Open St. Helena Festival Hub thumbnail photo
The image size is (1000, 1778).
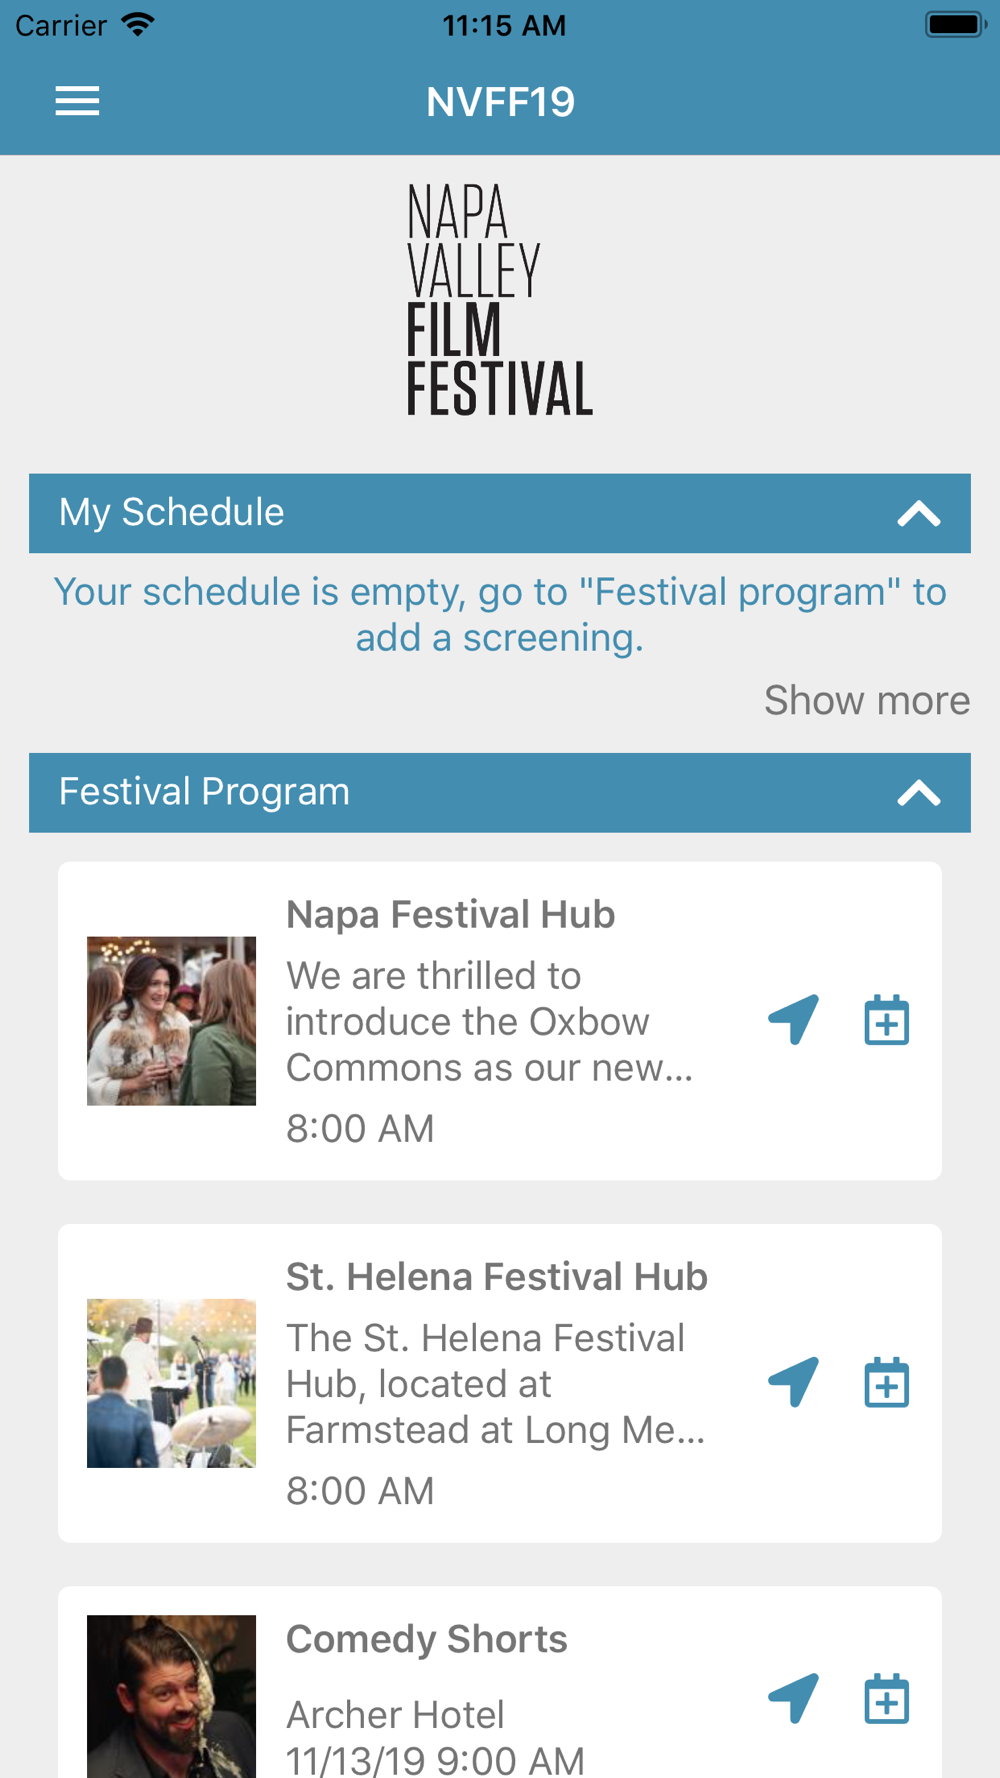(x=171, y=1383)
